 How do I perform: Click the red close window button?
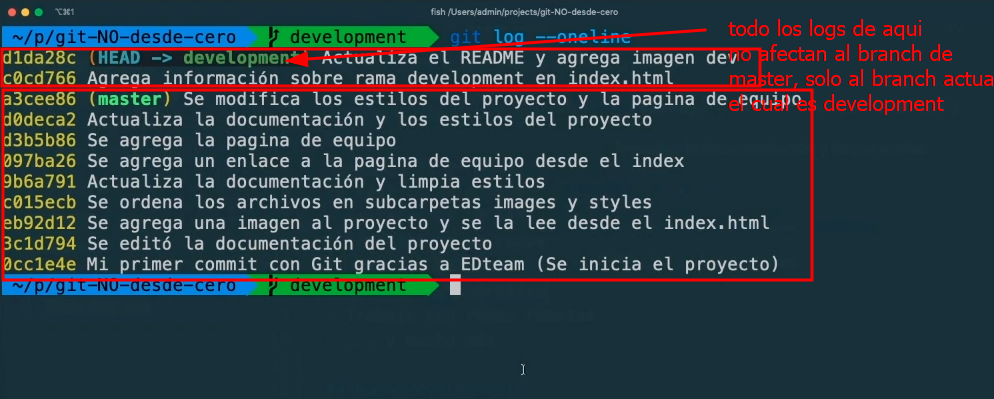pos(11,12)
